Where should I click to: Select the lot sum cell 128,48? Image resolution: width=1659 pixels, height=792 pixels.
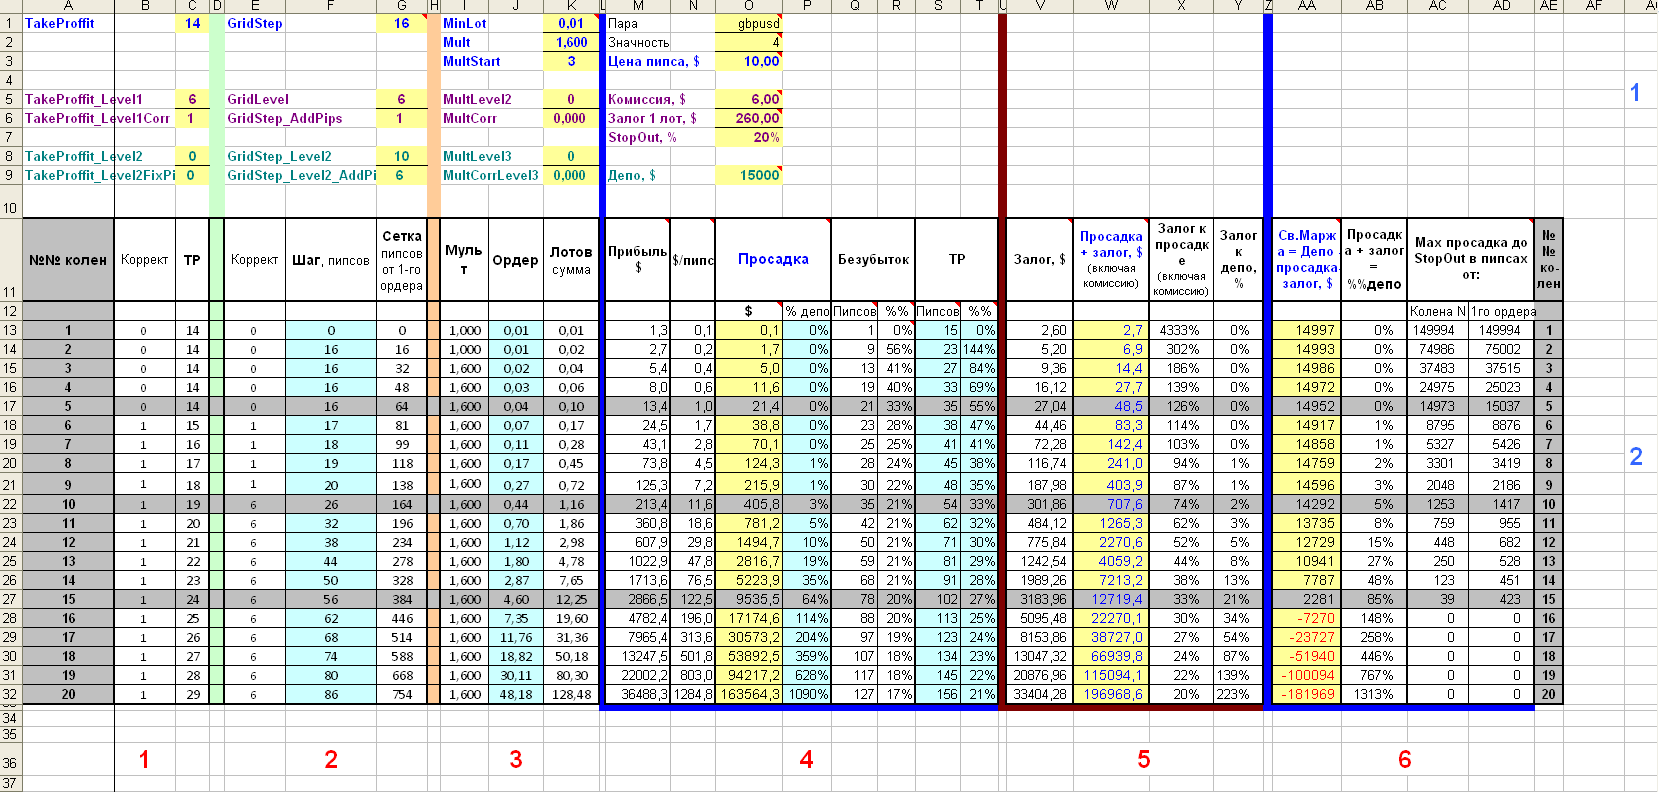pyautogui.click(x=571, y=694)
